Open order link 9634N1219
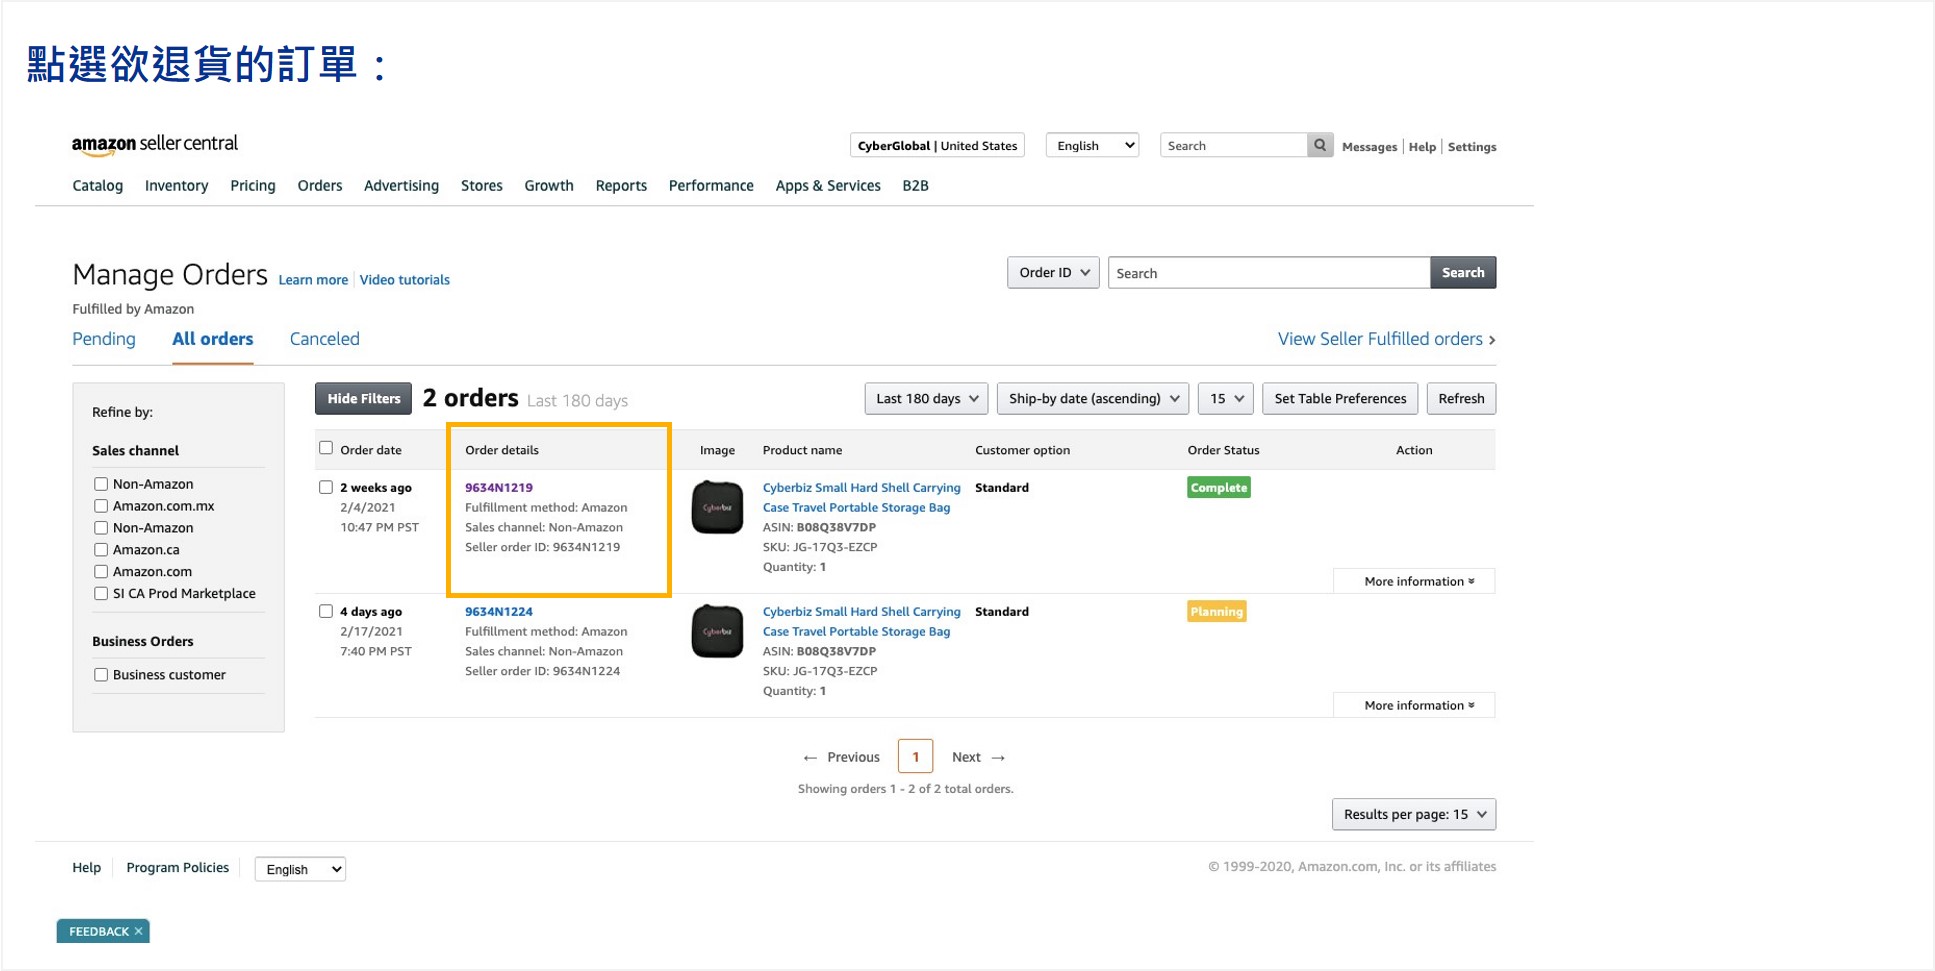 pyautogui.click(x=499, y=487)
